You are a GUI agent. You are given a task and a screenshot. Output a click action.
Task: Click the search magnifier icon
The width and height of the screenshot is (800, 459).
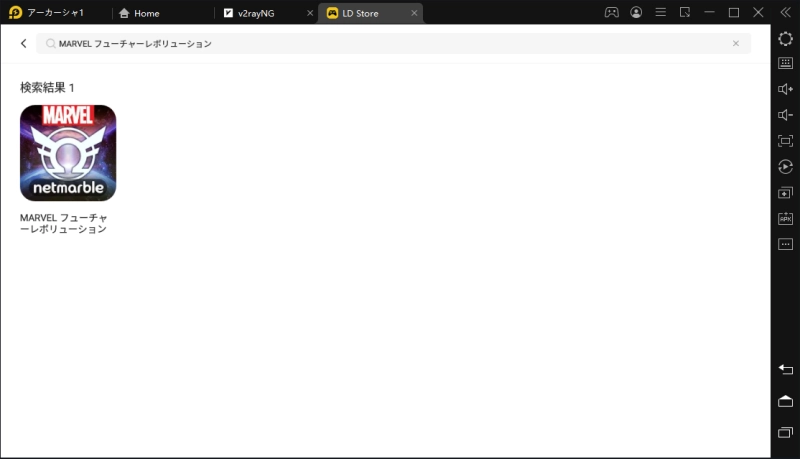[x=50, y=44]
